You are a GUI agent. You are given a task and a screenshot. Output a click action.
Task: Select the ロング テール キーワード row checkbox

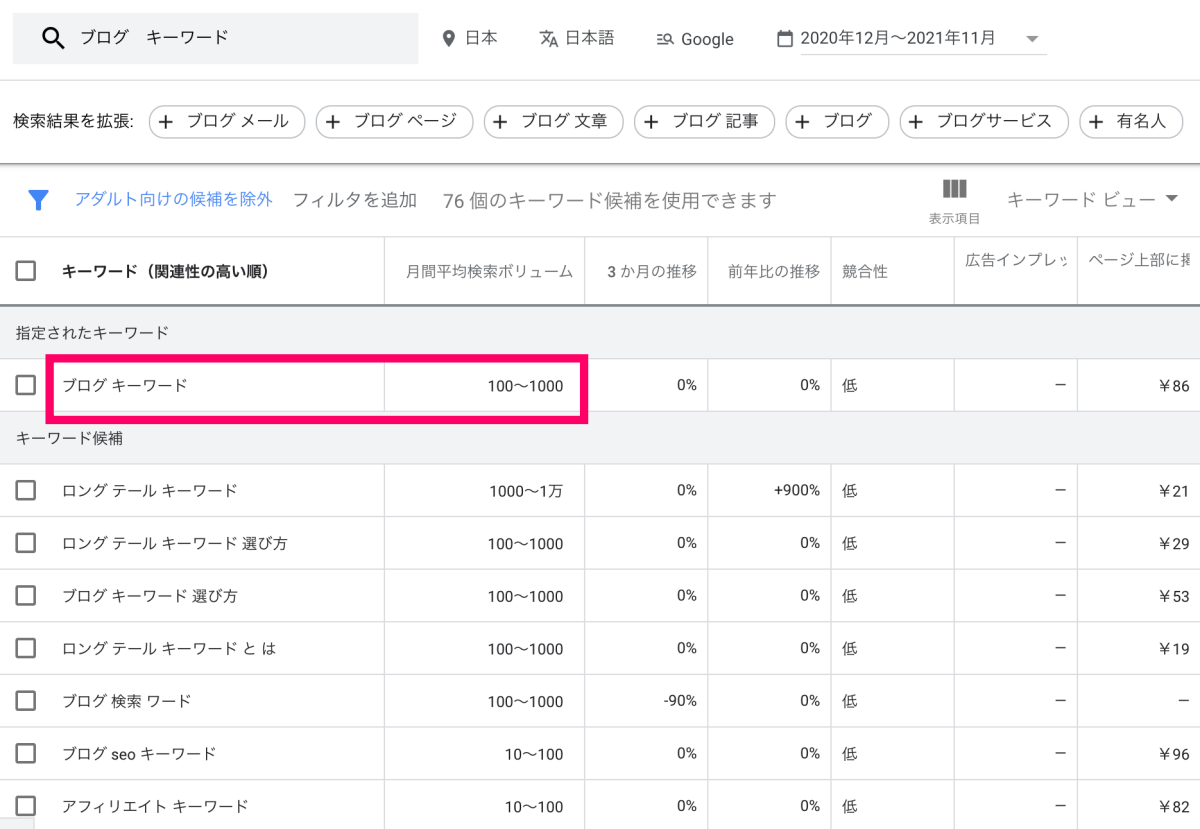tap(26, 490)
